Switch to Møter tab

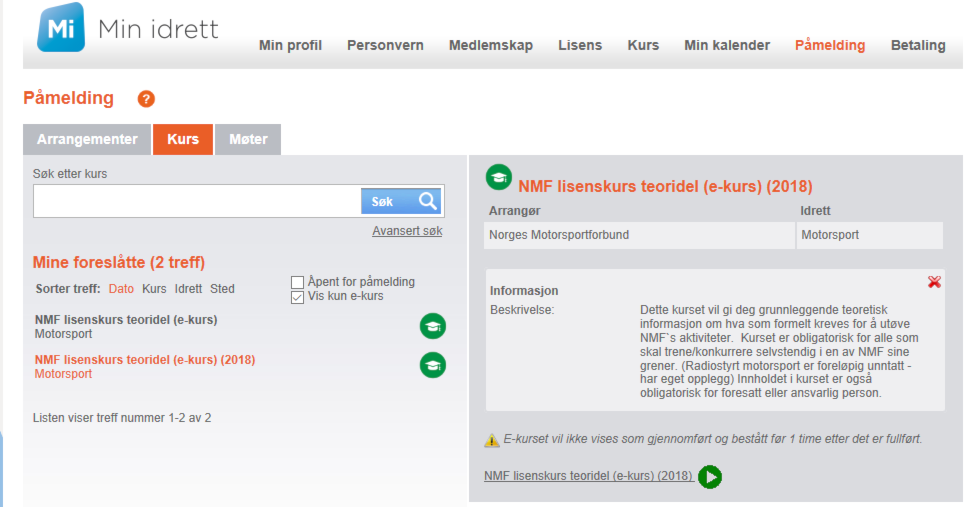[x=248, y=139]
